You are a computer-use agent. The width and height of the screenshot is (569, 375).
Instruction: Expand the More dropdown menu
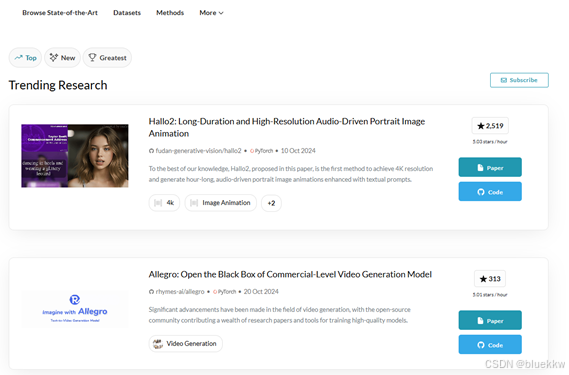click(211, 13)
